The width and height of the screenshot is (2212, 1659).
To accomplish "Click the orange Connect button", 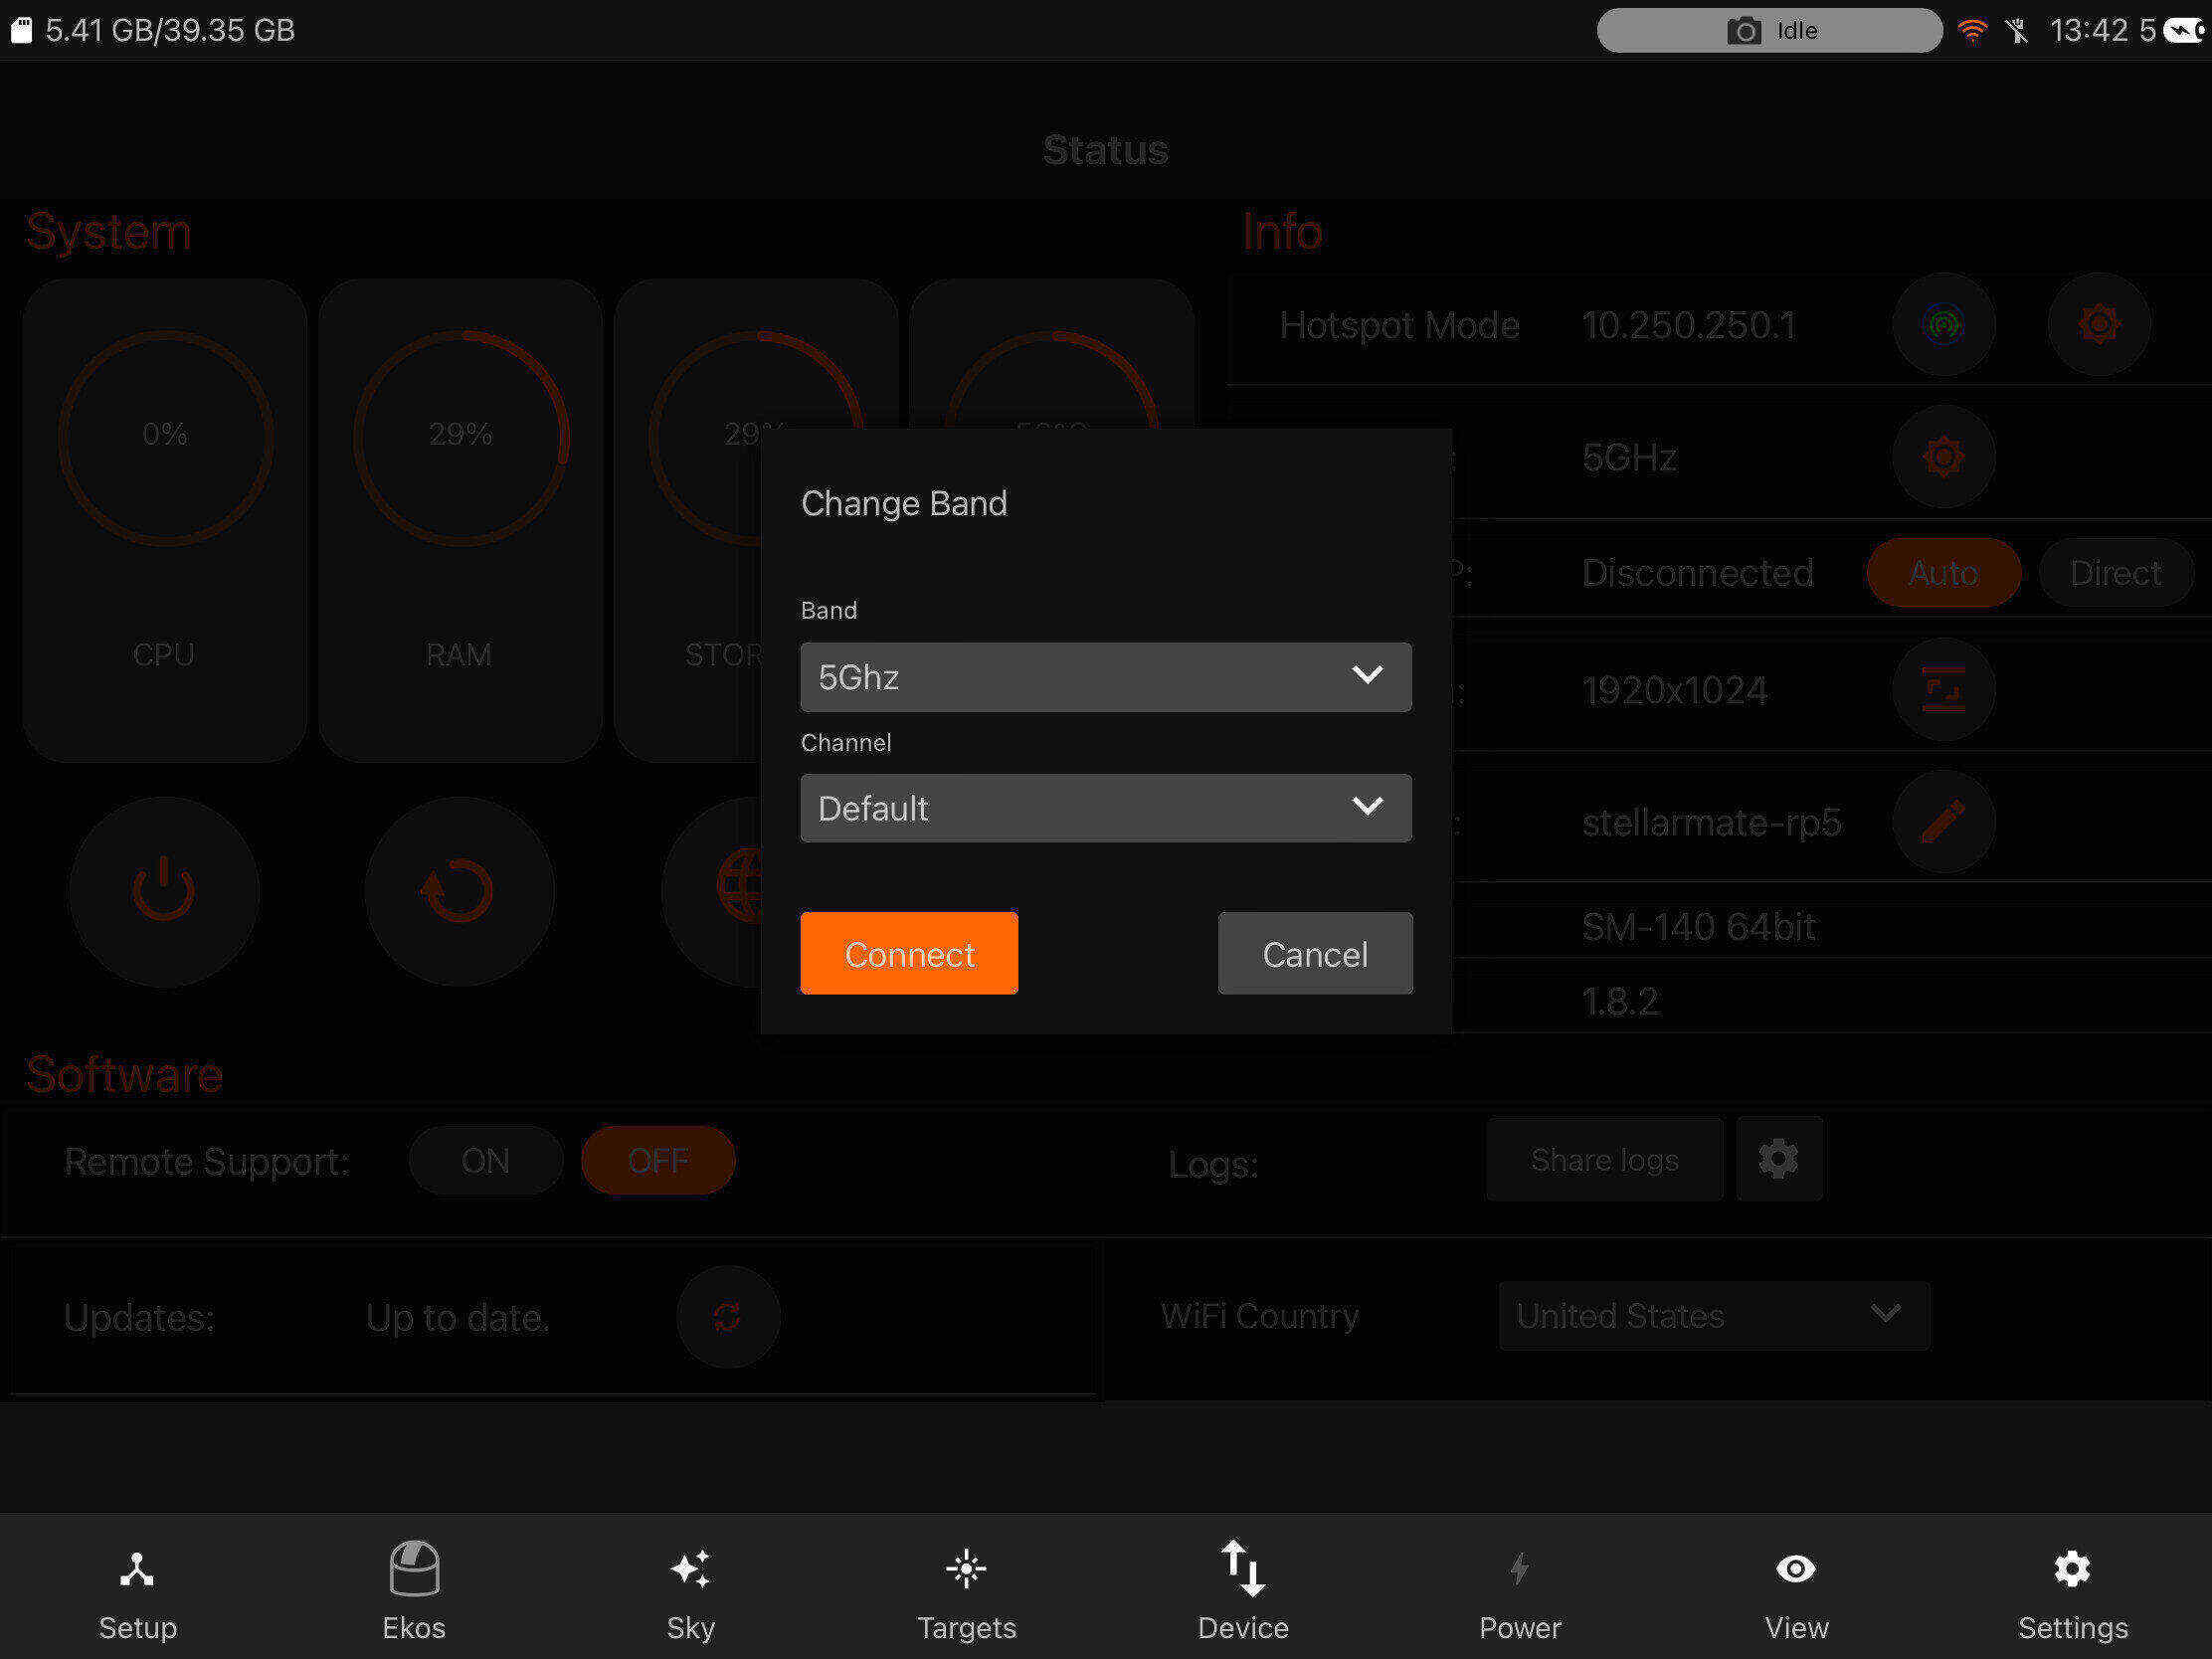I will click(x=909, y=953).
